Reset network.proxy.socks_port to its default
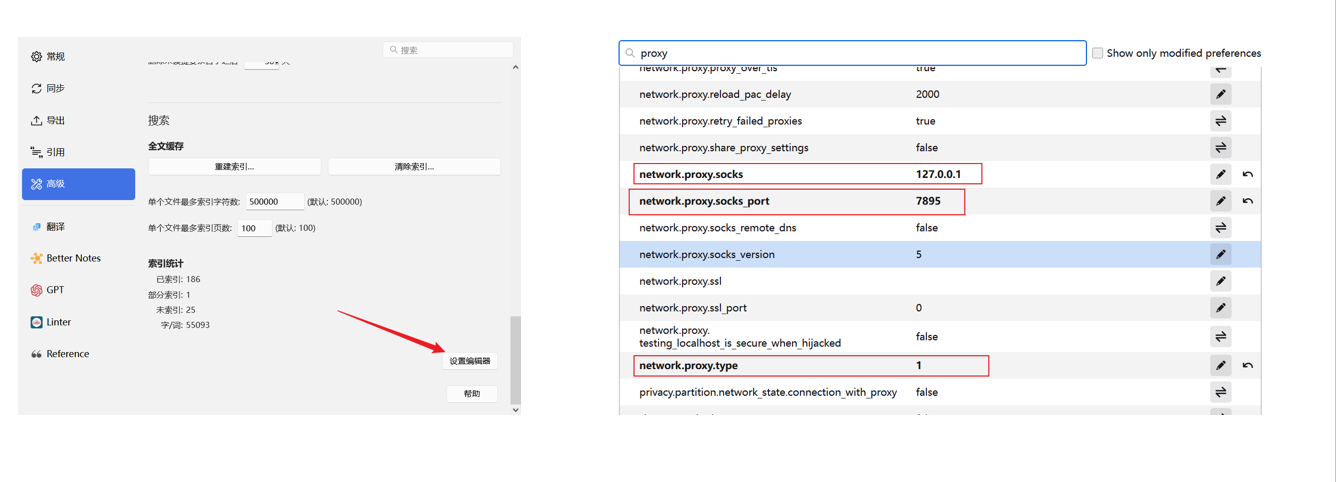 tap(1247, 201)
